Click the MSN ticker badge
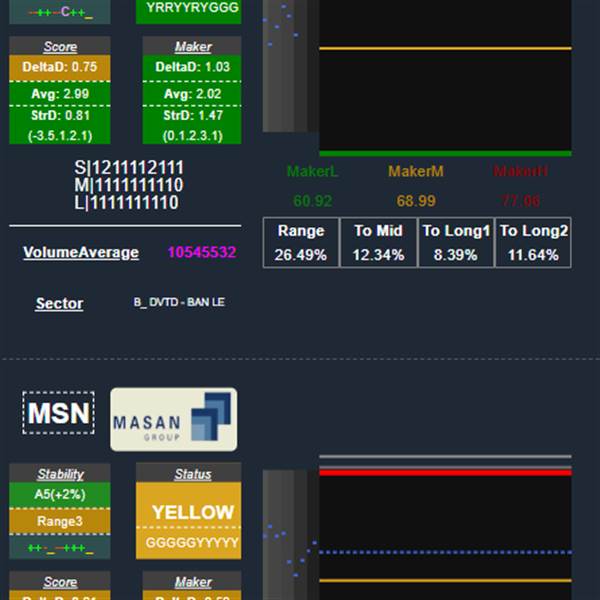Screen dimensions: 600x600 tap(59, 413)
